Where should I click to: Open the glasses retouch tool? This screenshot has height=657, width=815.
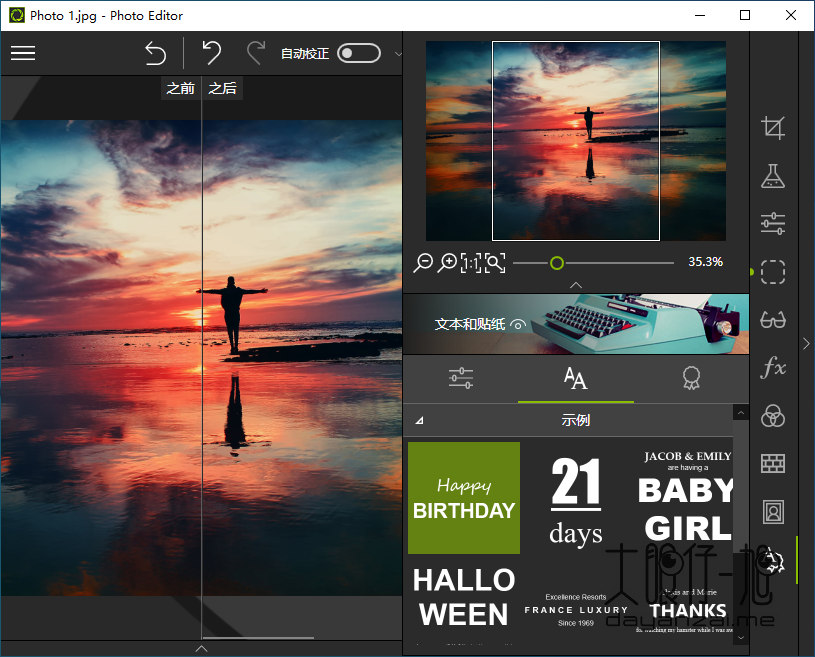pyautogui.click(x=773, y=320)
